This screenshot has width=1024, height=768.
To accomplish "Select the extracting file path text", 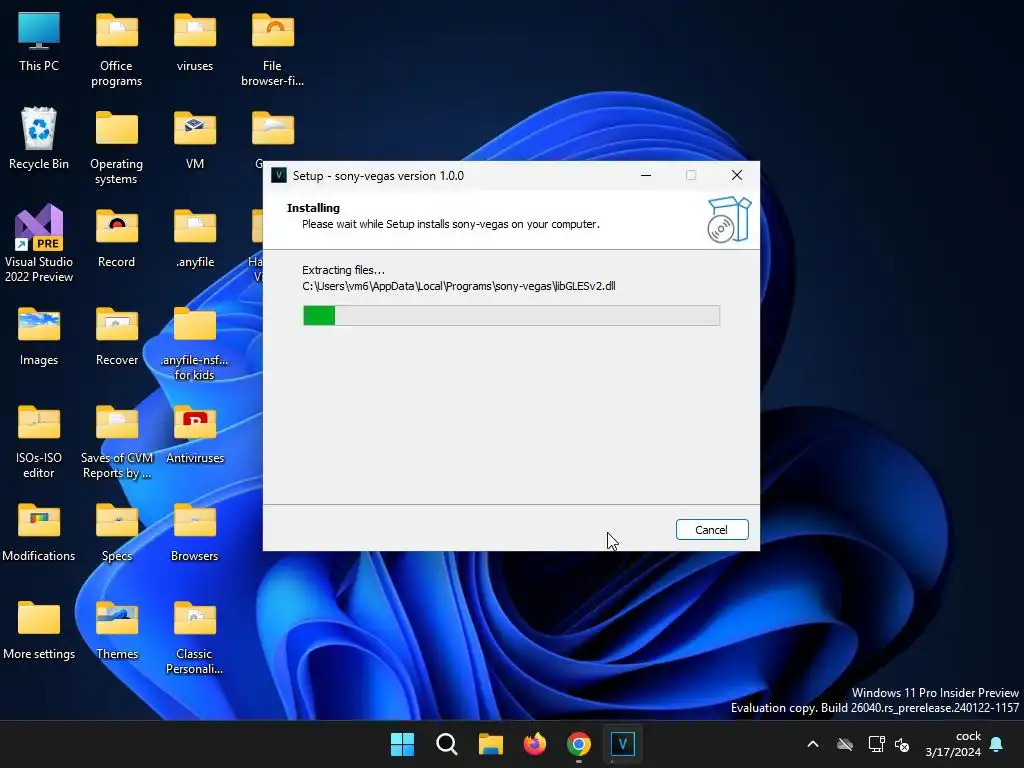I will pos(458,286).
